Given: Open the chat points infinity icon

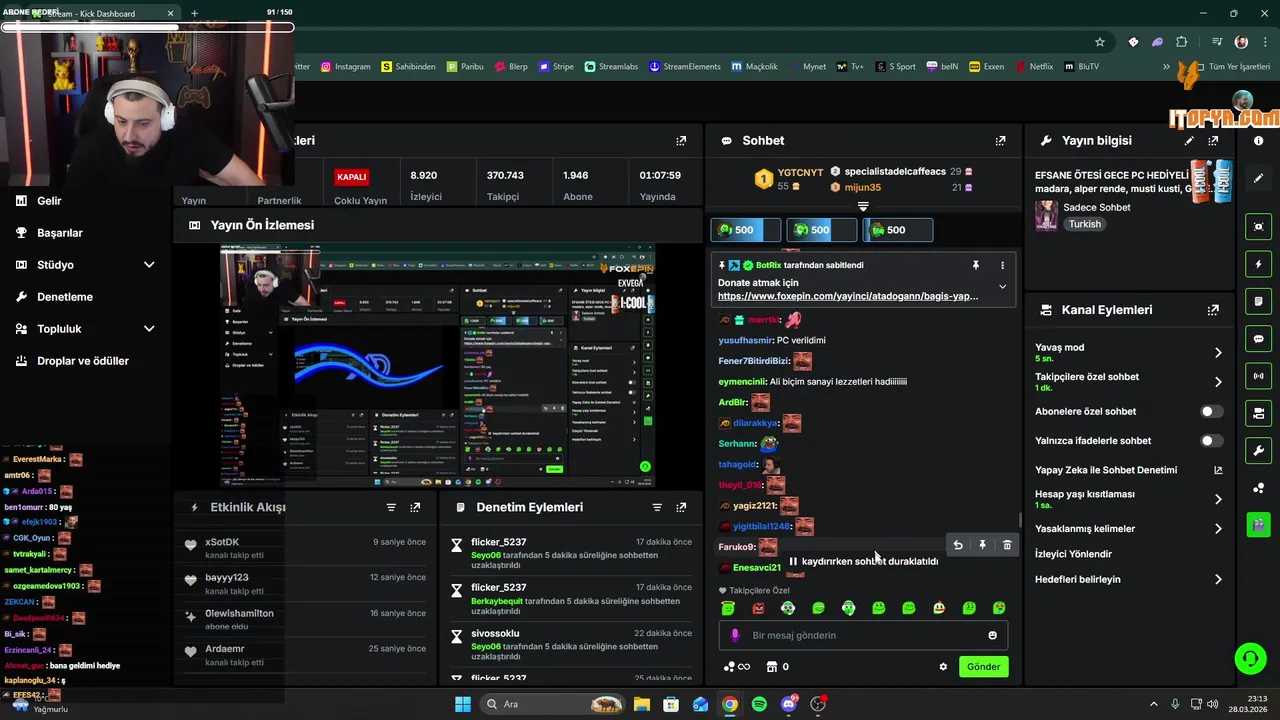Looking at the screenshot, I should coord(736,667).
